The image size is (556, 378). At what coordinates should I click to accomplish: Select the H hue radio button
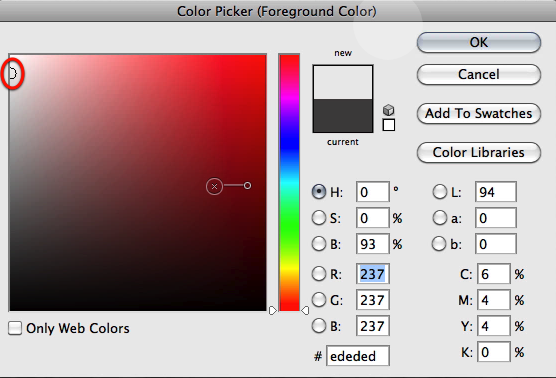[x=319, y=191]
